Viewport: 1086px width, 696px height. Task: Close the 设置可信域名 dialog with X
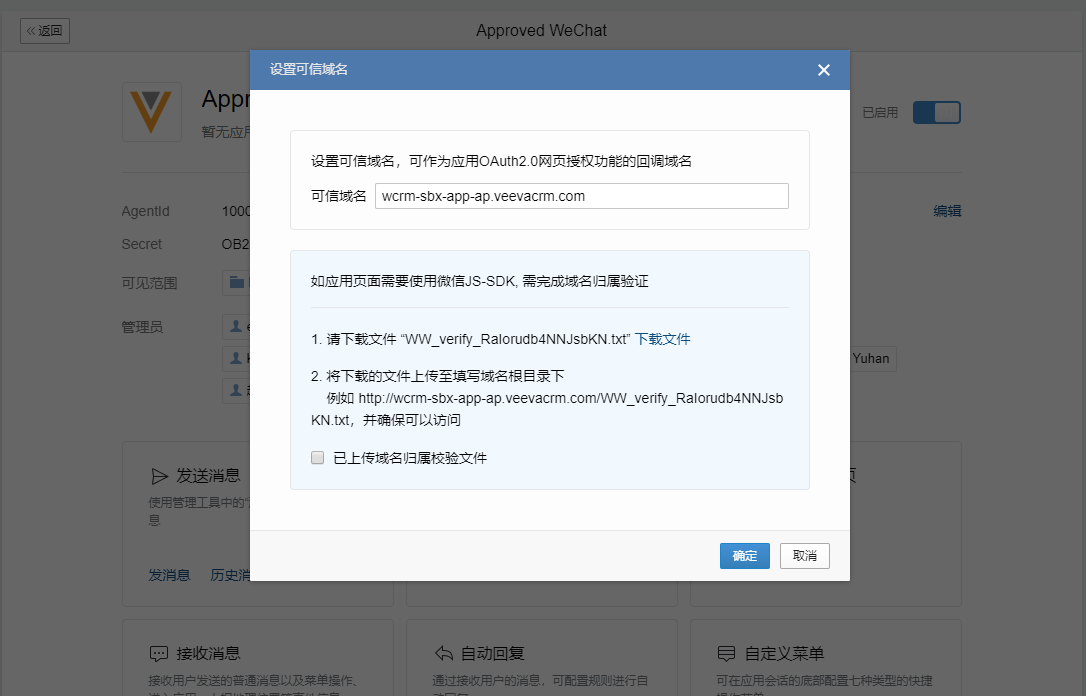tap(823, 70)
